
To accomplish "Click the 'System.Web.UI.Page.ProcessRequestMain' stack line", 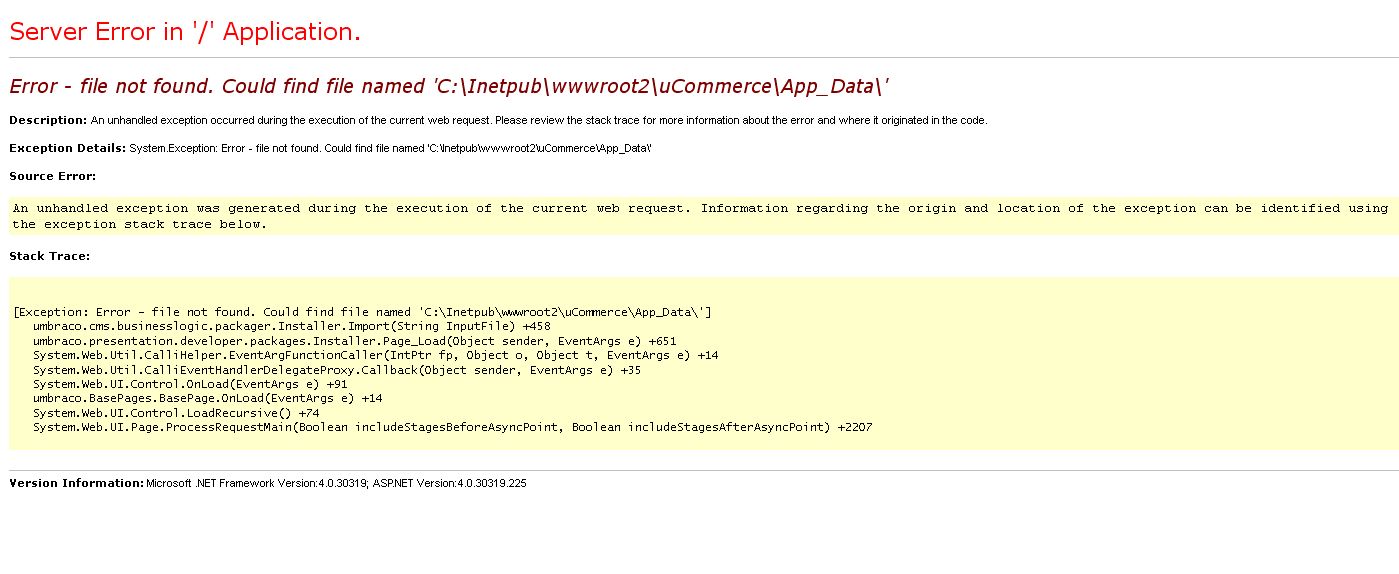I will tap(452, 427).
